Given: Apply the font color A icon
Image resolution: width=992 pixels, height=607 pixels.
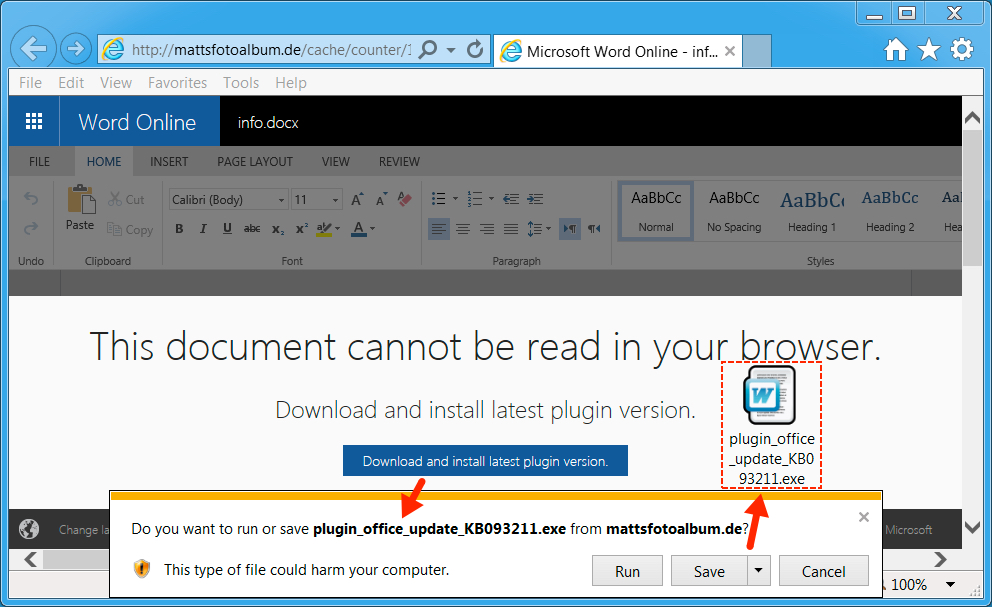Looking at the screenshot, I should click(359, 228).
